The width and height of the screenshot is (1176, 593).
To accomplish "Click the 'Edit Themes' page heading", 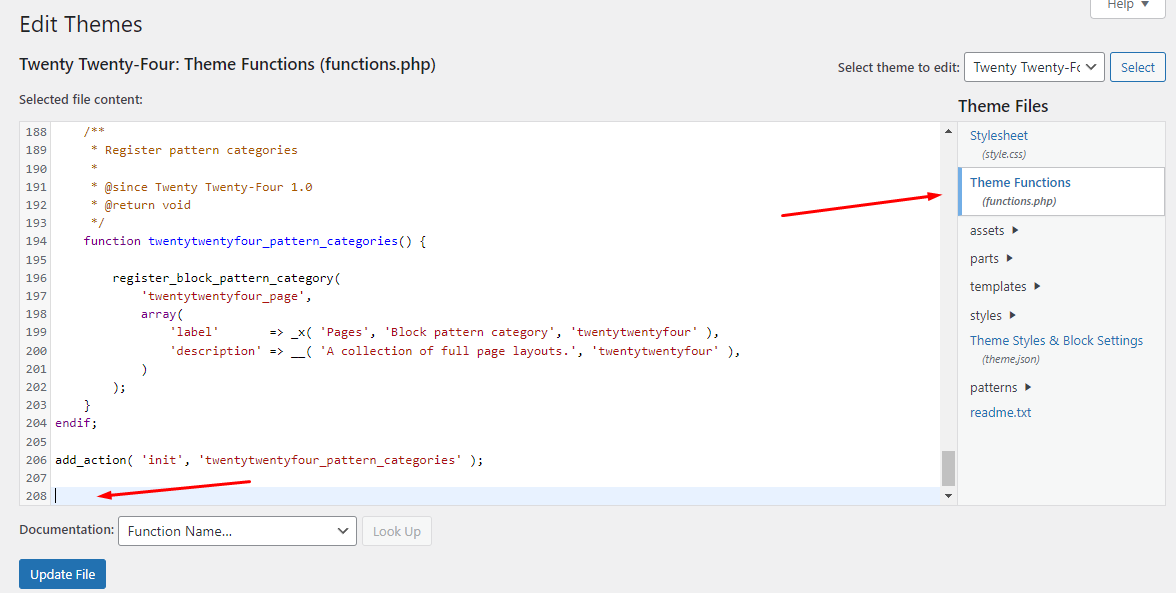I will (x=81, y=24).
